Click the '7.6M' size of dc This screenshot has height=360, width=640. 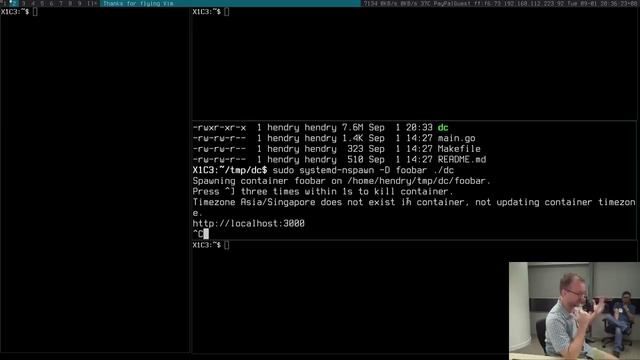[353, 128]
